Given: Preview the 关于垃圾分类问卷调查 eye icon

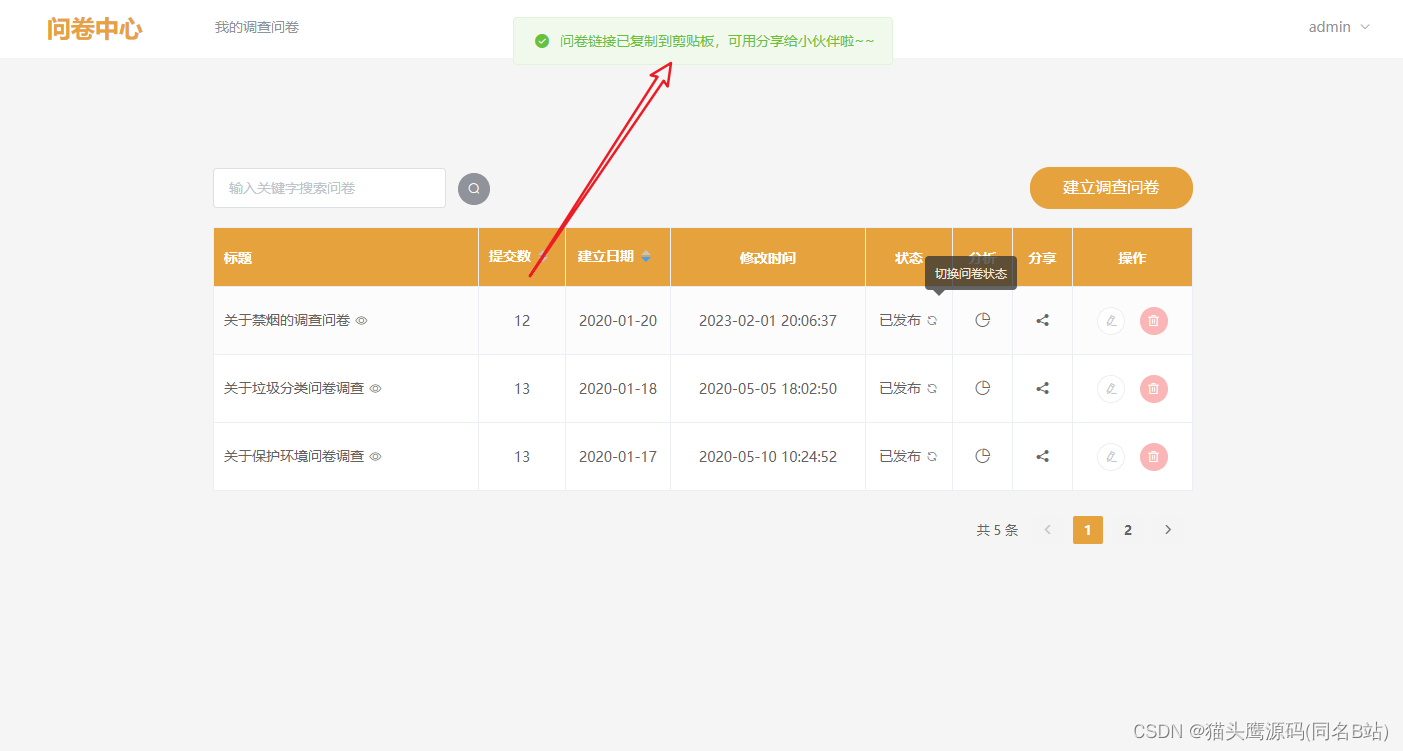Looking at the screenshot, I should point(376,389).
